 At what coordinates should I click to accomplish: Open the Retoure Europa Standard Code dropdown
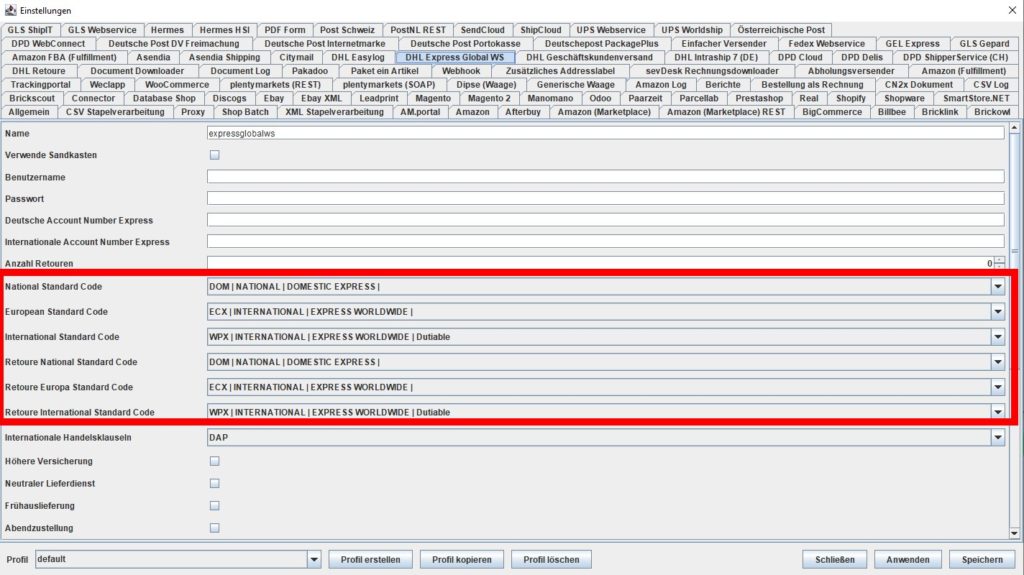point(998,387)
